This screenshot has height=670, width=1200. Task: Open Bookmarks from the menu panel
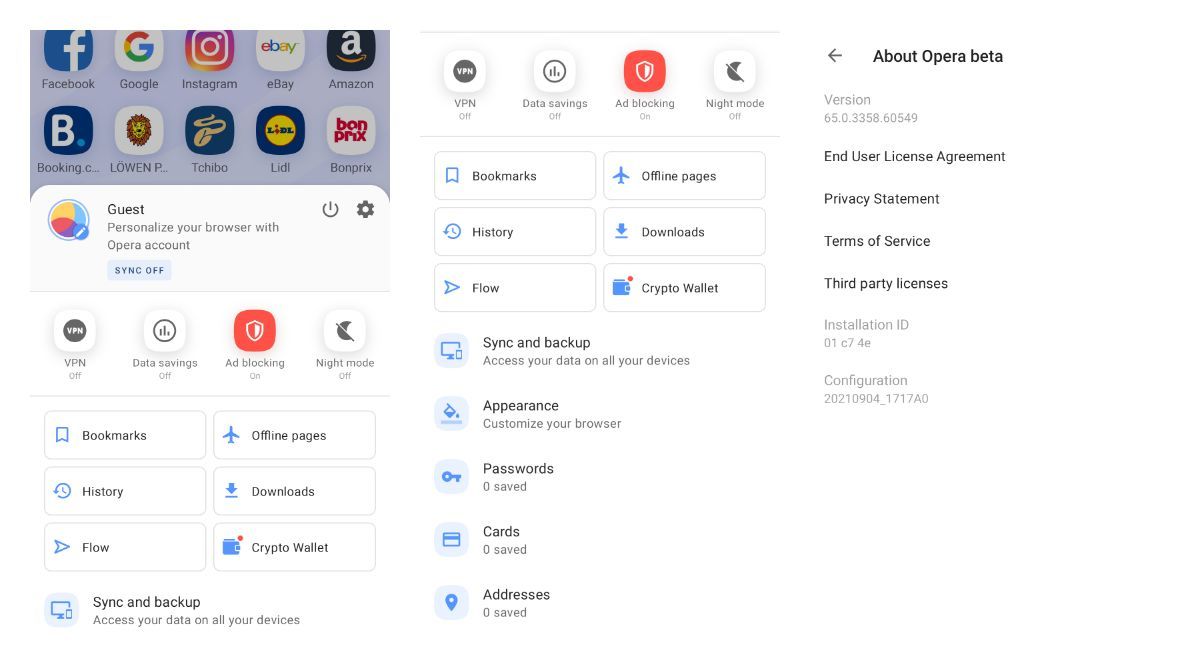click(x=514, y=175)
